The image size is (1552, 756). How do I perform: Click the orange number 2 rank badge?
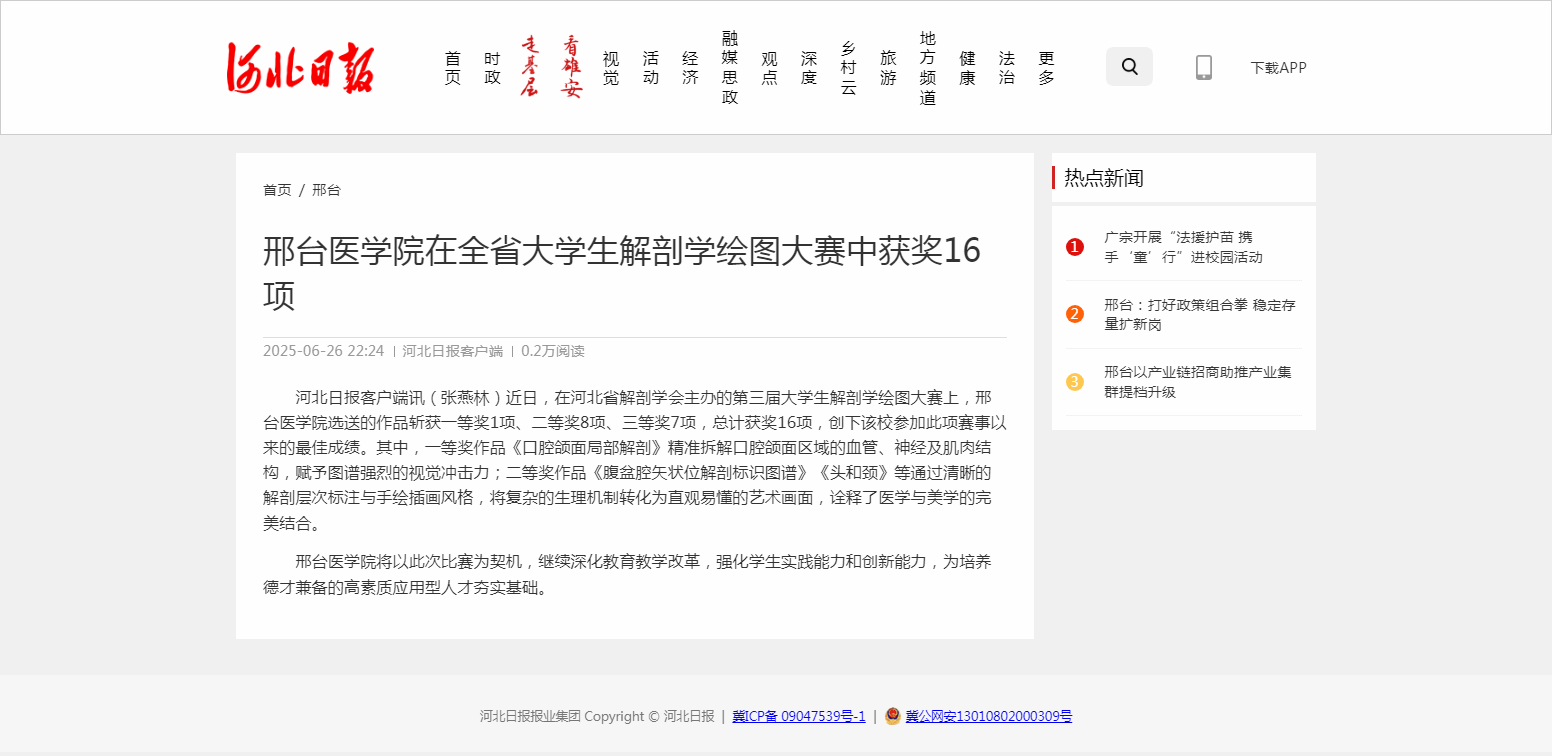pos(1075,314)
